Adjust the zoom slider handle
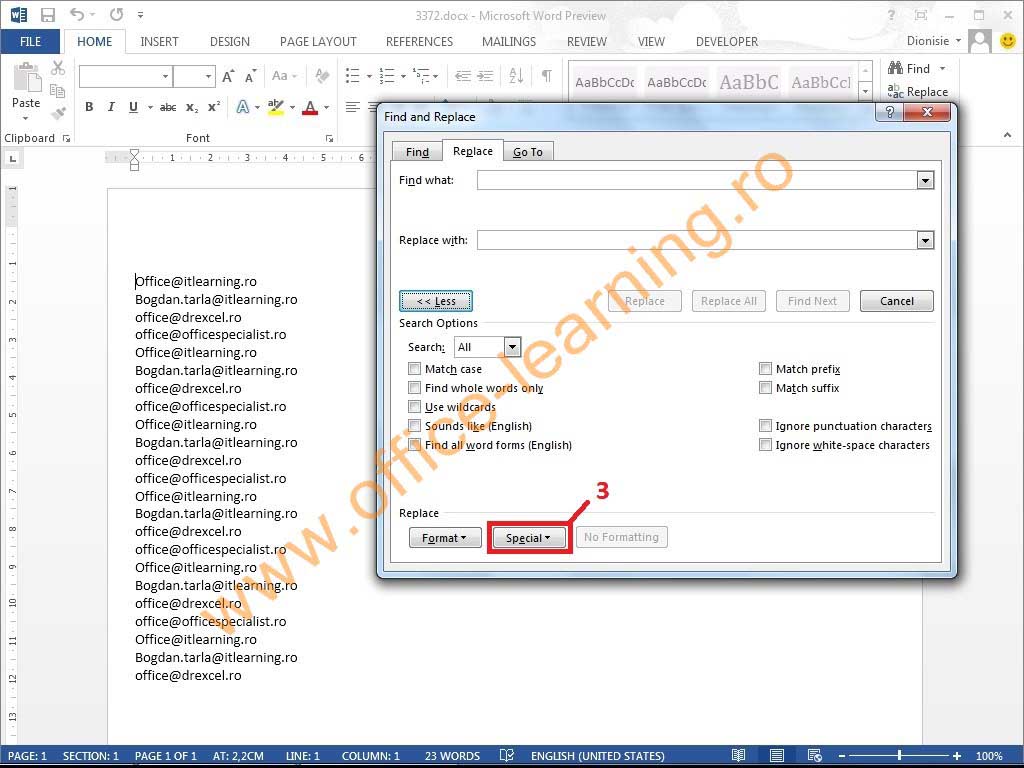This screenshot has height=768, width=1024. 899,756
